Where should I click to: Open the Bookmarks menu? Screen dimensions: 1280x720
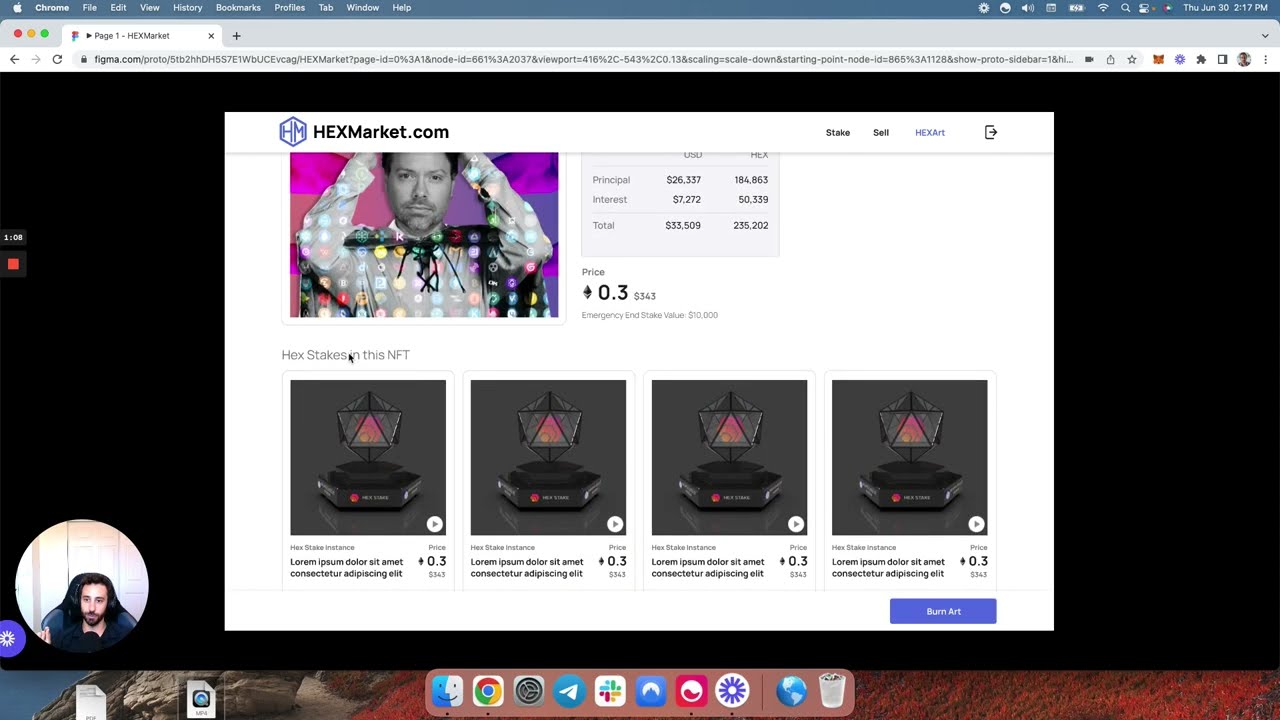(238, 8)
